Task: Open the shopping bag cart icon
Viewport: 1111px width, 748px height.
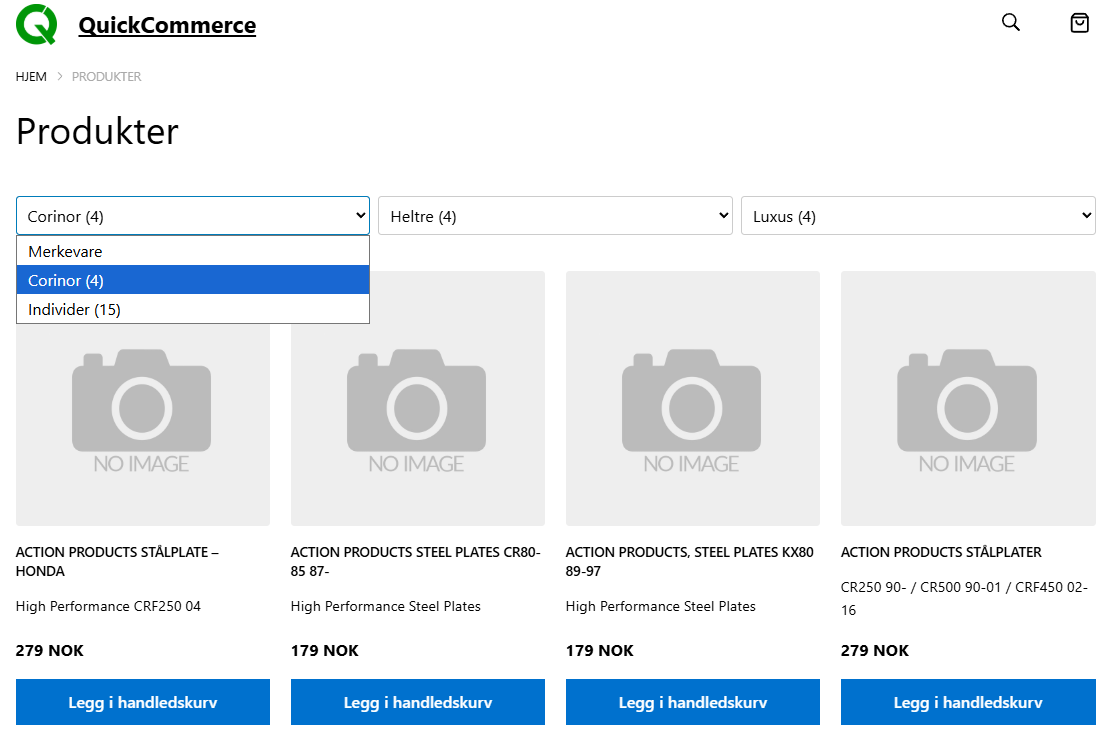Action: pyautogui.click(x=1079, y=23)
